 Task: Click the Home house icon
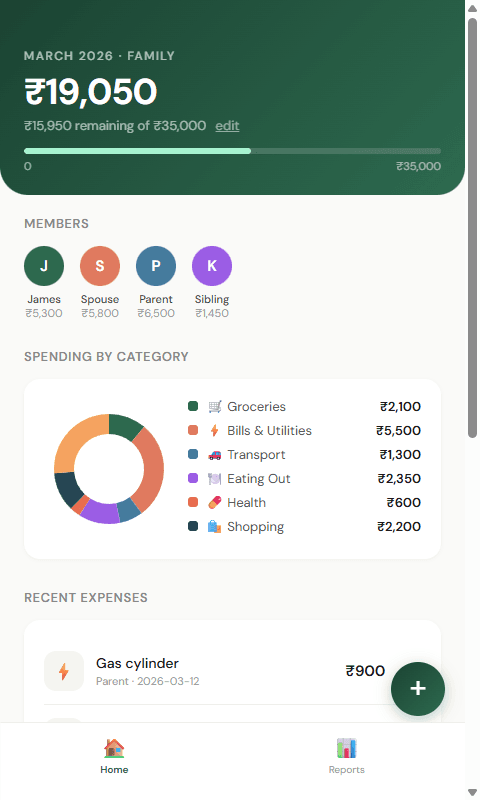coord(114,748)
